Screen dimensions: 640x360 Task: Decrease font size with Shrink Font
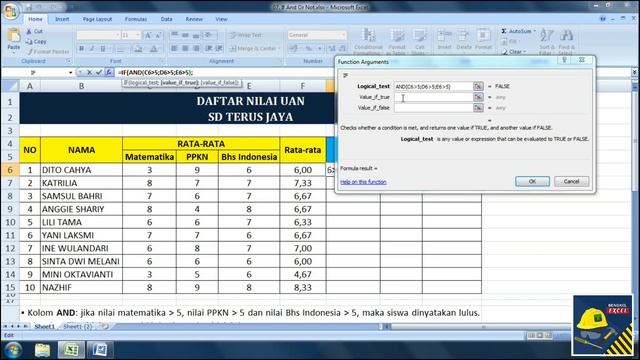(x=158, y=36)
